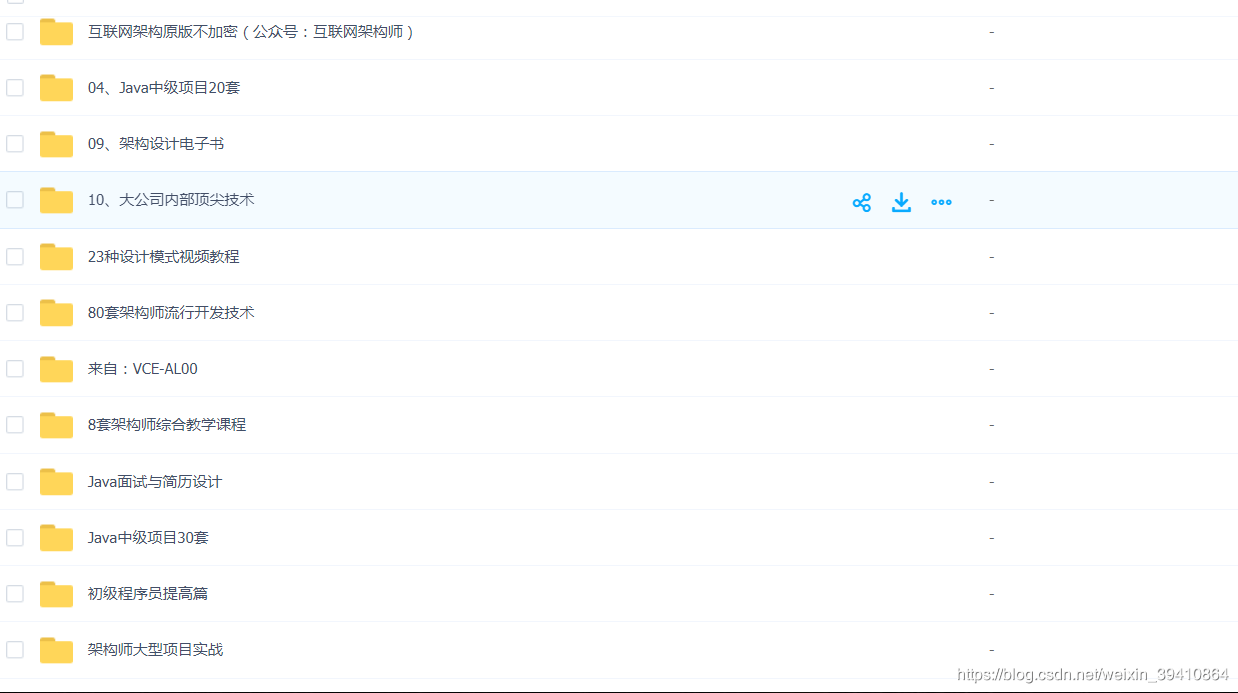Open folder name Java面试与简历设计
Screen dimensions: 1238x693
[155, 482]
